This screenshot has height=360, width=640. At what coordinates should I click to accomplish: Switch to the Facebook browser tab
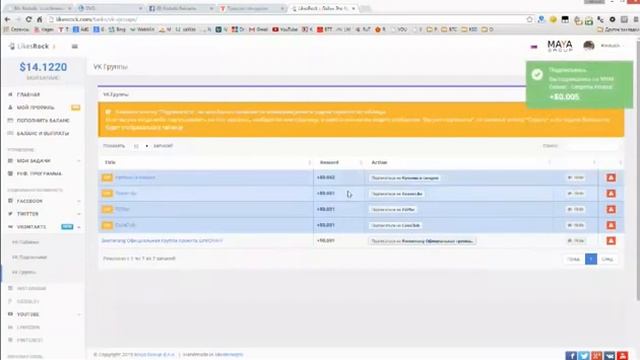click(180, 8)
